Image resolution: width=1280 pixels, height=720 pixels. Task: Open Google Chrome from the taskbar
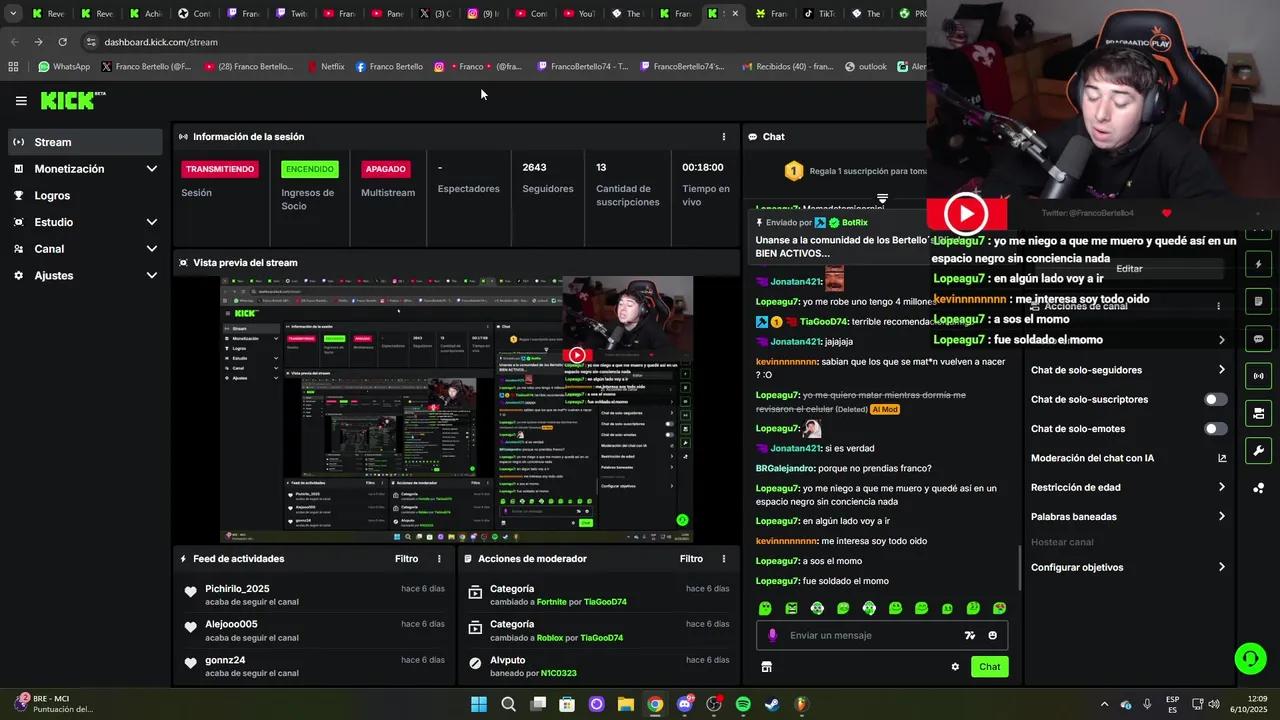pos(655,704)
